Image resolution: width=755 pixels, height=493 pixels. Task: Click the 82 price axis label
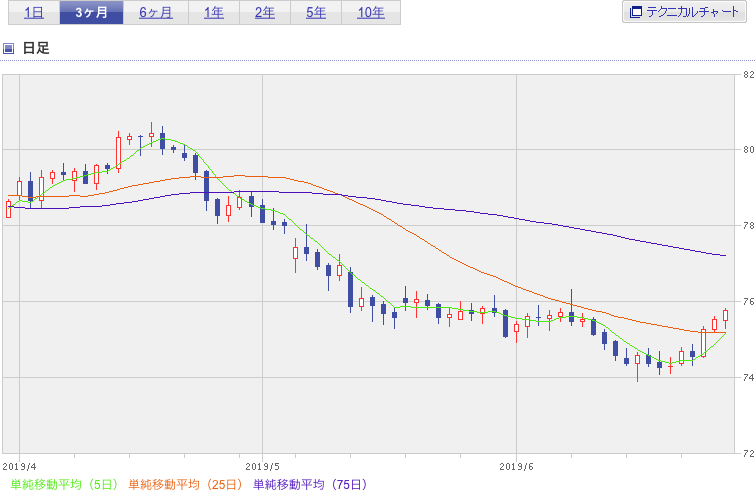pyautogui.click(x=748, y=75)
